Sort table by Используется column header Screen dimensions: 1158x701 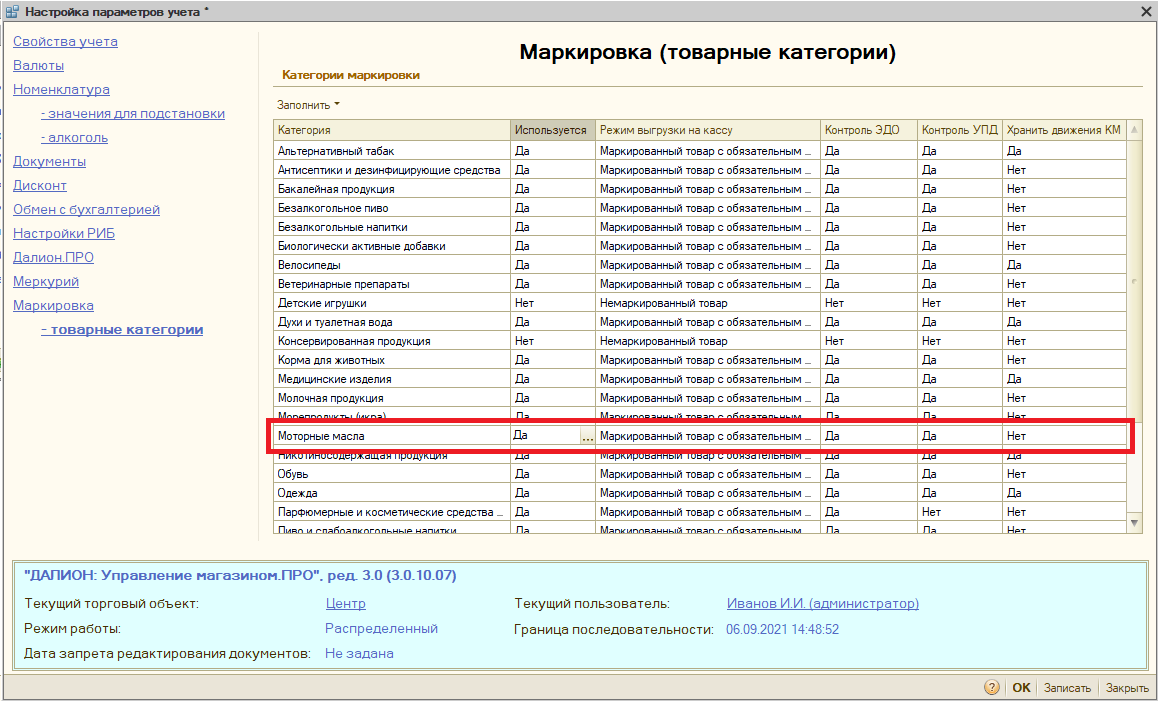(x=552, y=131)
